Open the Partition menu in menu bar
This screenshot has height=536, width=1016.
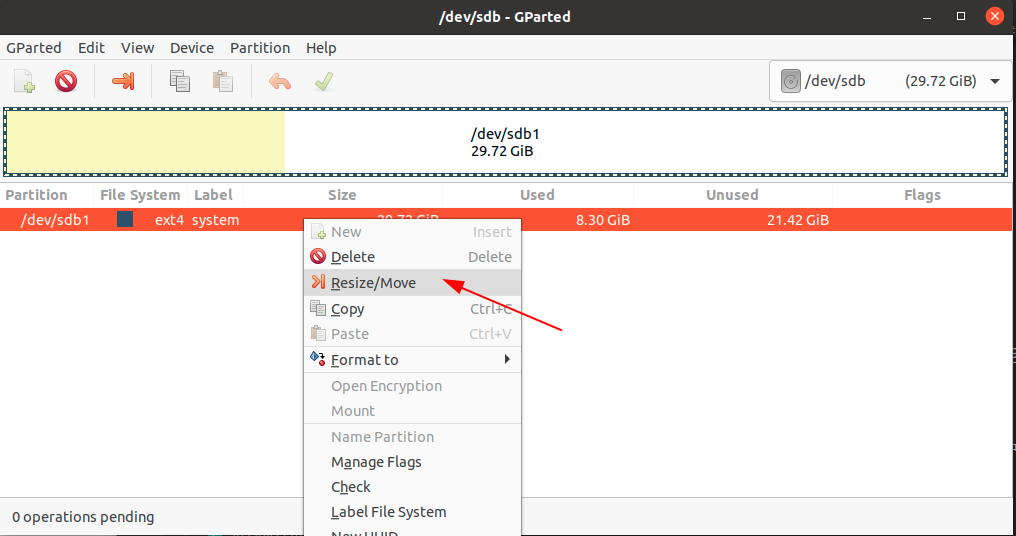pos(260,48)
